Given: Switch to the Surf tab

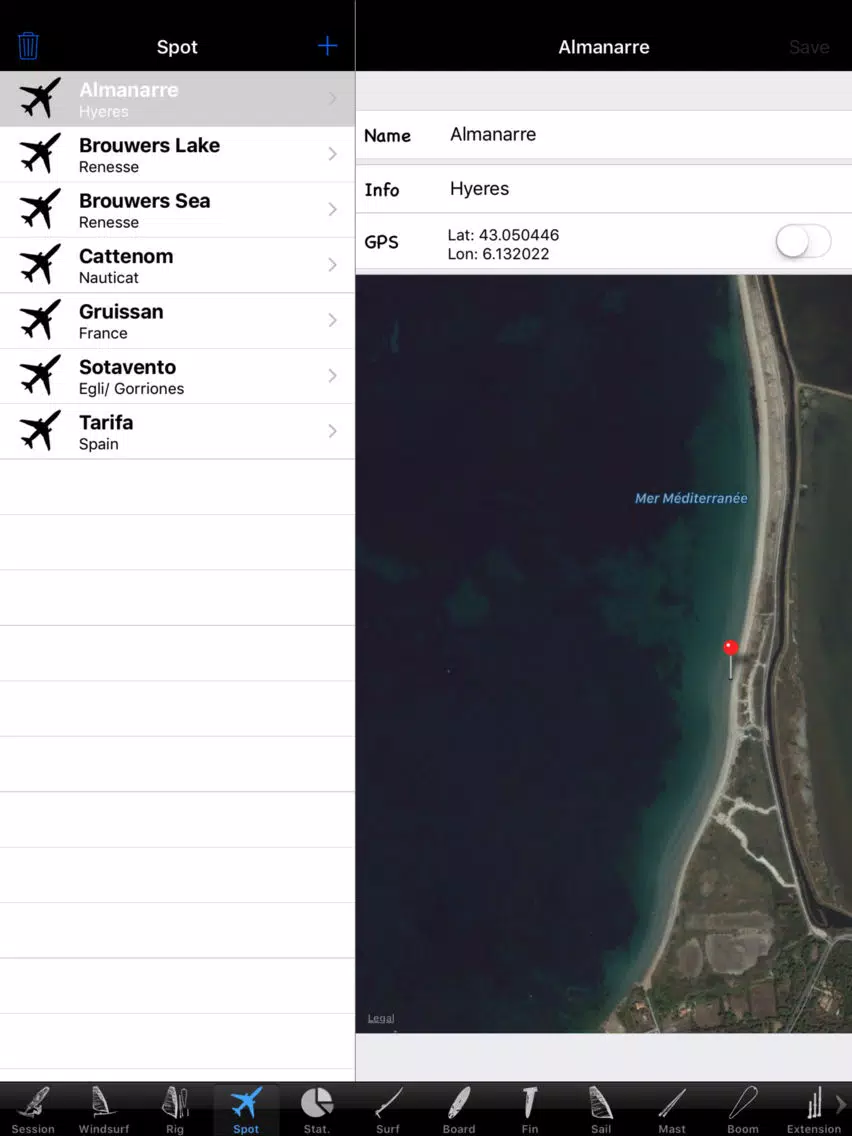Looking at the screenshot, I should [388, 1109].
